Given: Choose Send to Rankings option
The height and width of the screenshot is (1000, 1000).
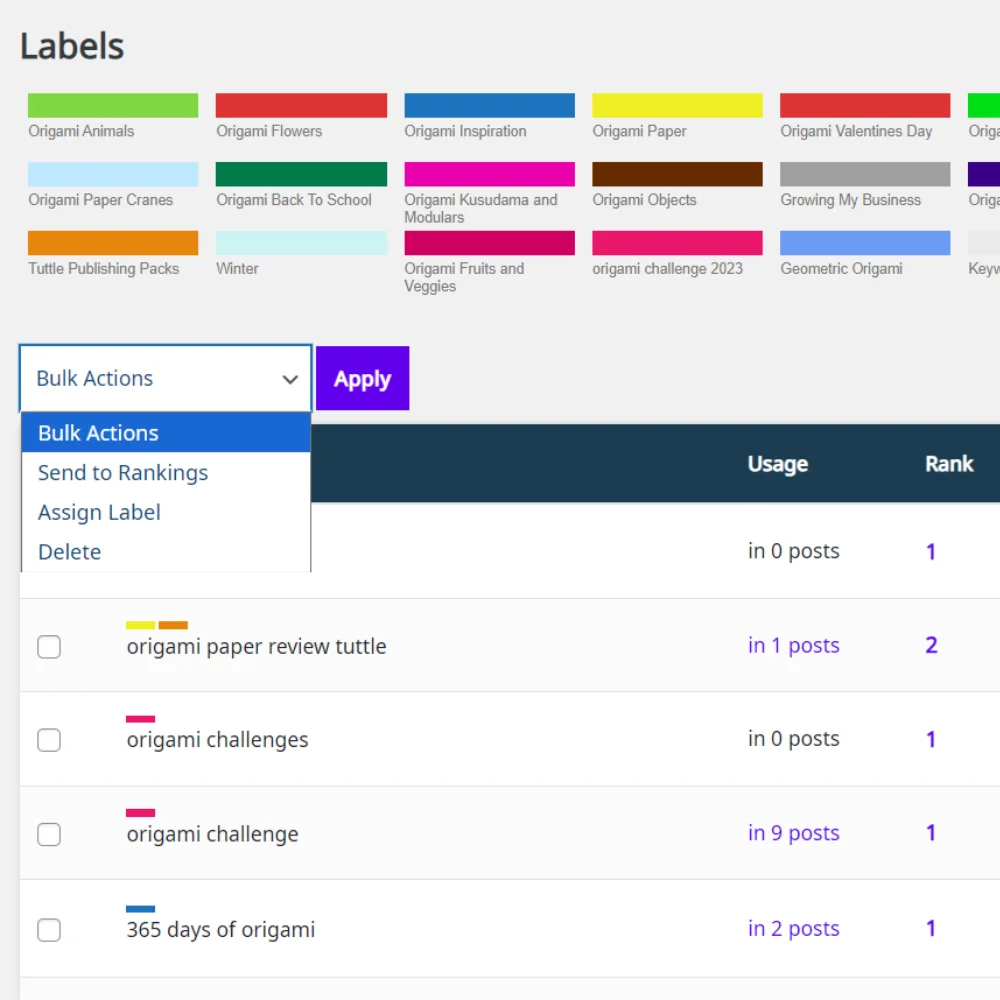Looking at the screenshot, I should [123, 473].
